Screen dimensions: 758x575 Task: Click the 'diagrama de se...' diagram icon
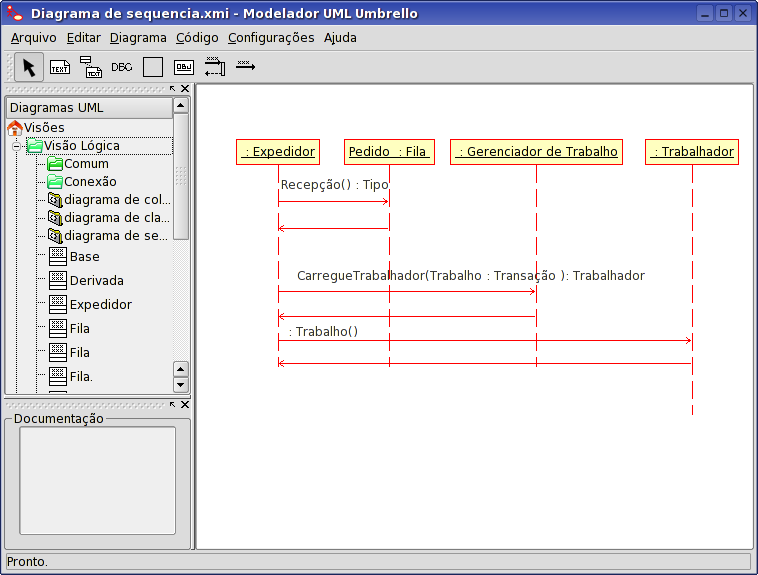click(x=55, y=236)
